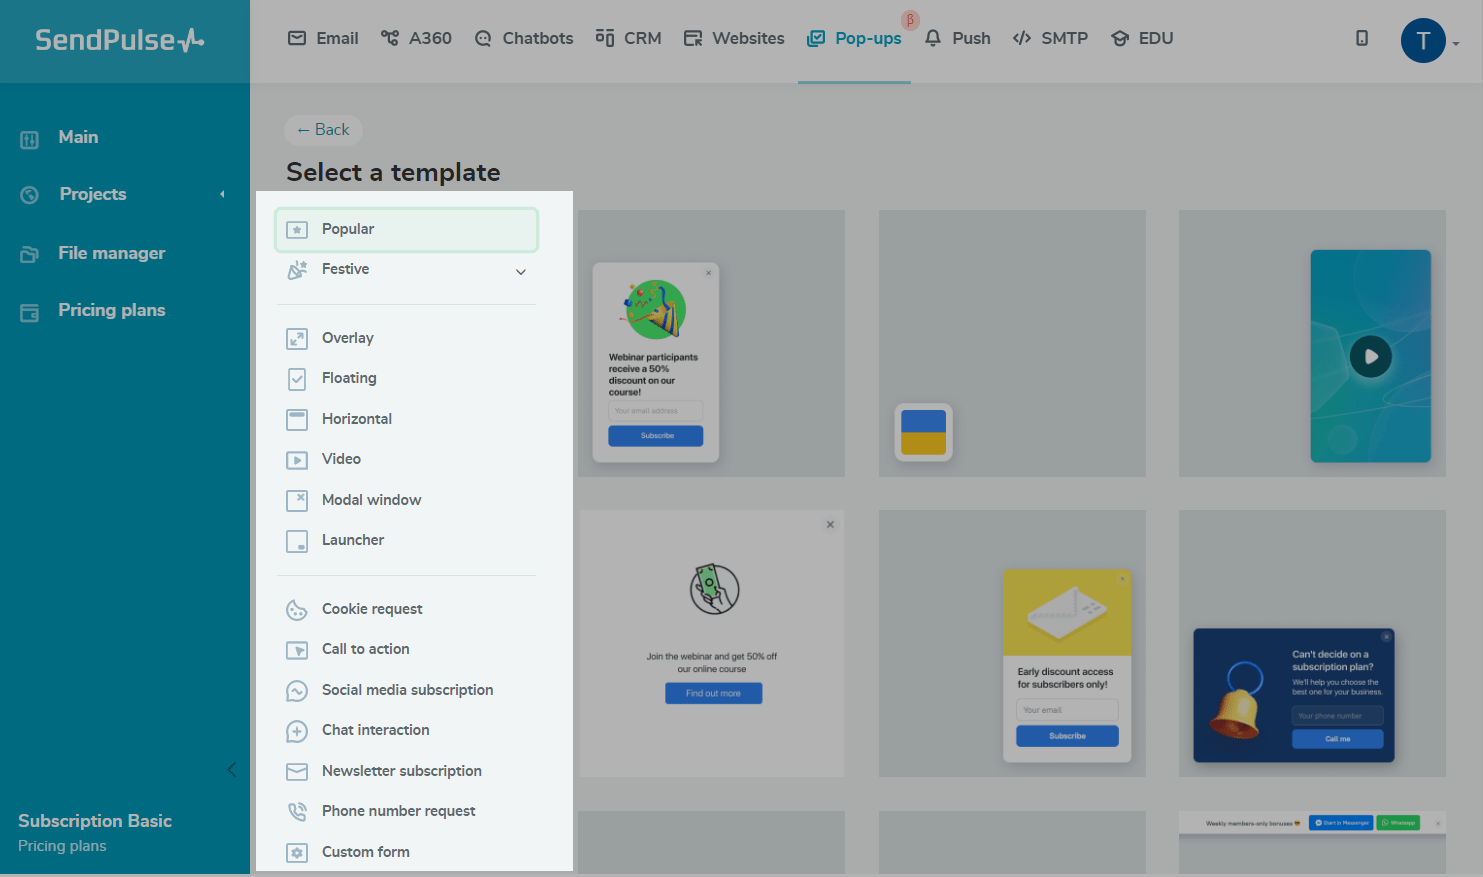Switch to the Chatbots tab
Viewport: 1483px width, 877px height.
click(524, 38)
